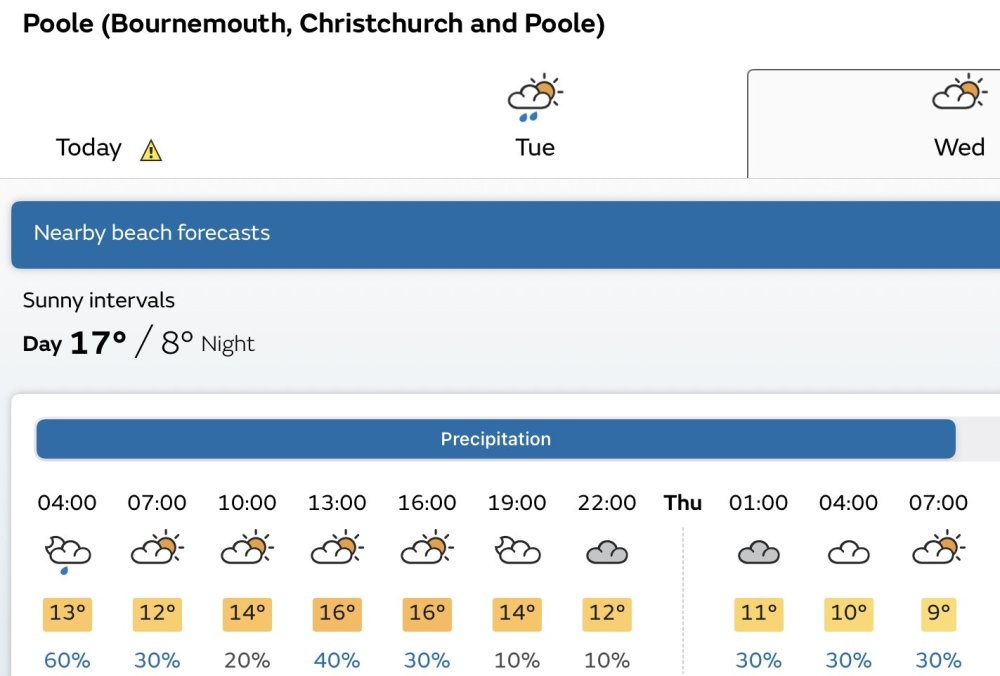Screen dimensions: 1000x676
Task: Switch to the Tue forecast tab
Action: click(535, 147)
